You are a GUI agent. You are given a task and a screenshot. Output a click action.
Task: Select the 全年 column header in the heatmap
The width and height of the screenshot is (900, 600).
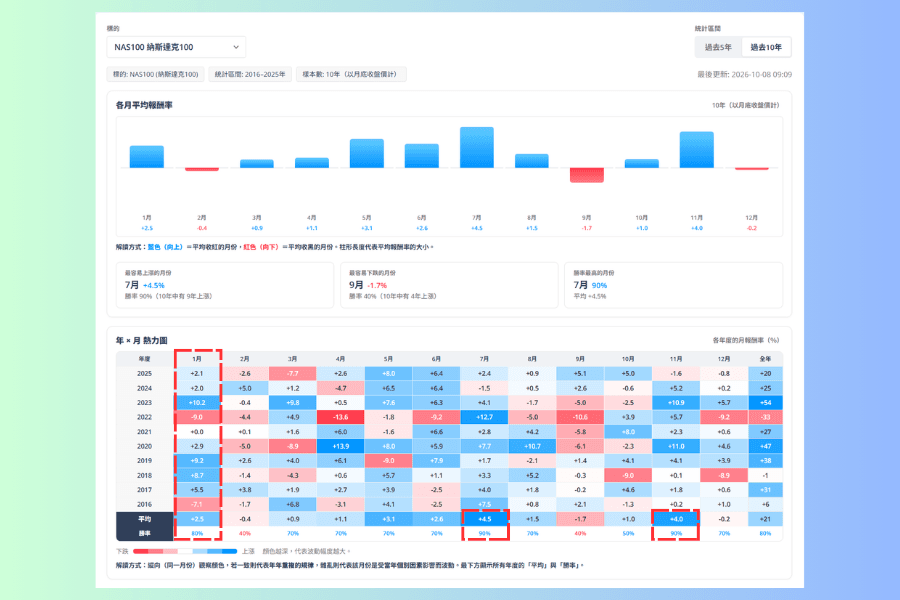765,359
